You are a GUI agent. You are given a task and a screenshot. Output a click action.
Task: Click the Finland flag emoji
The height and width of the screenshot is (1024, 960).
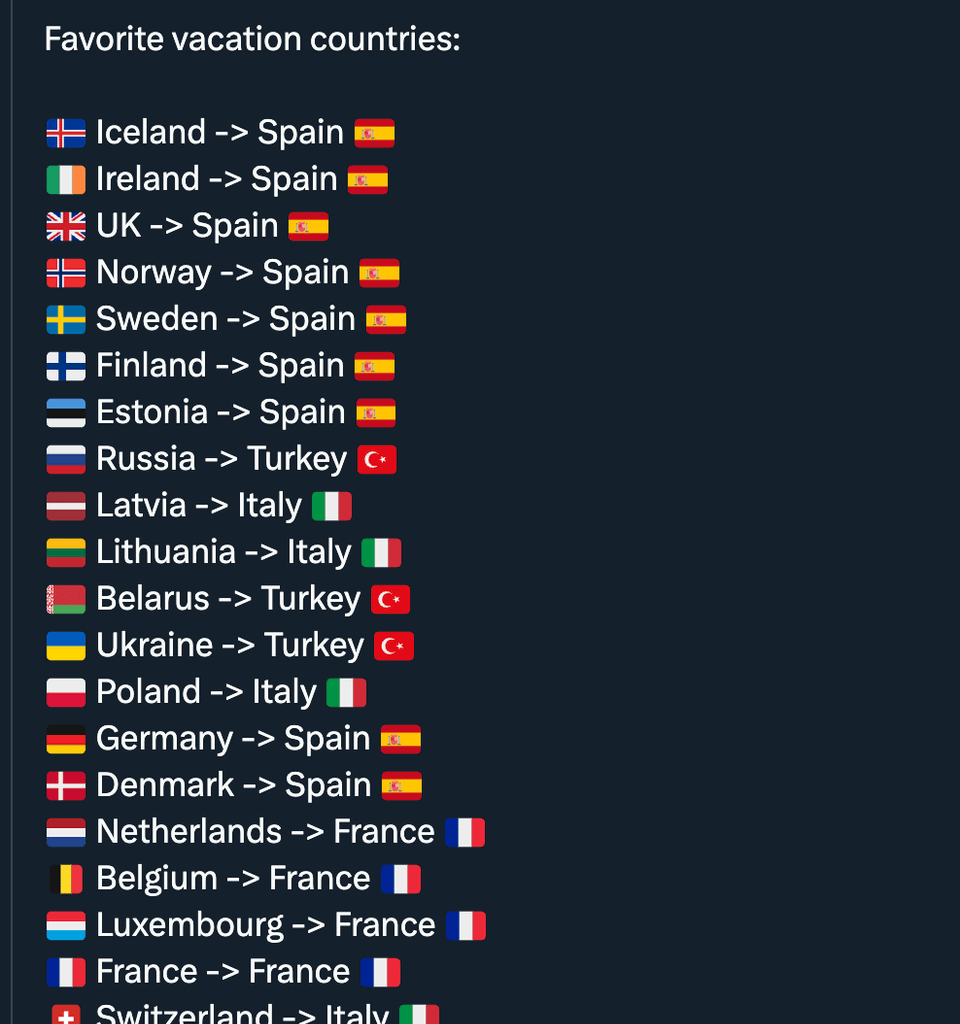click(x=66, y=366)
